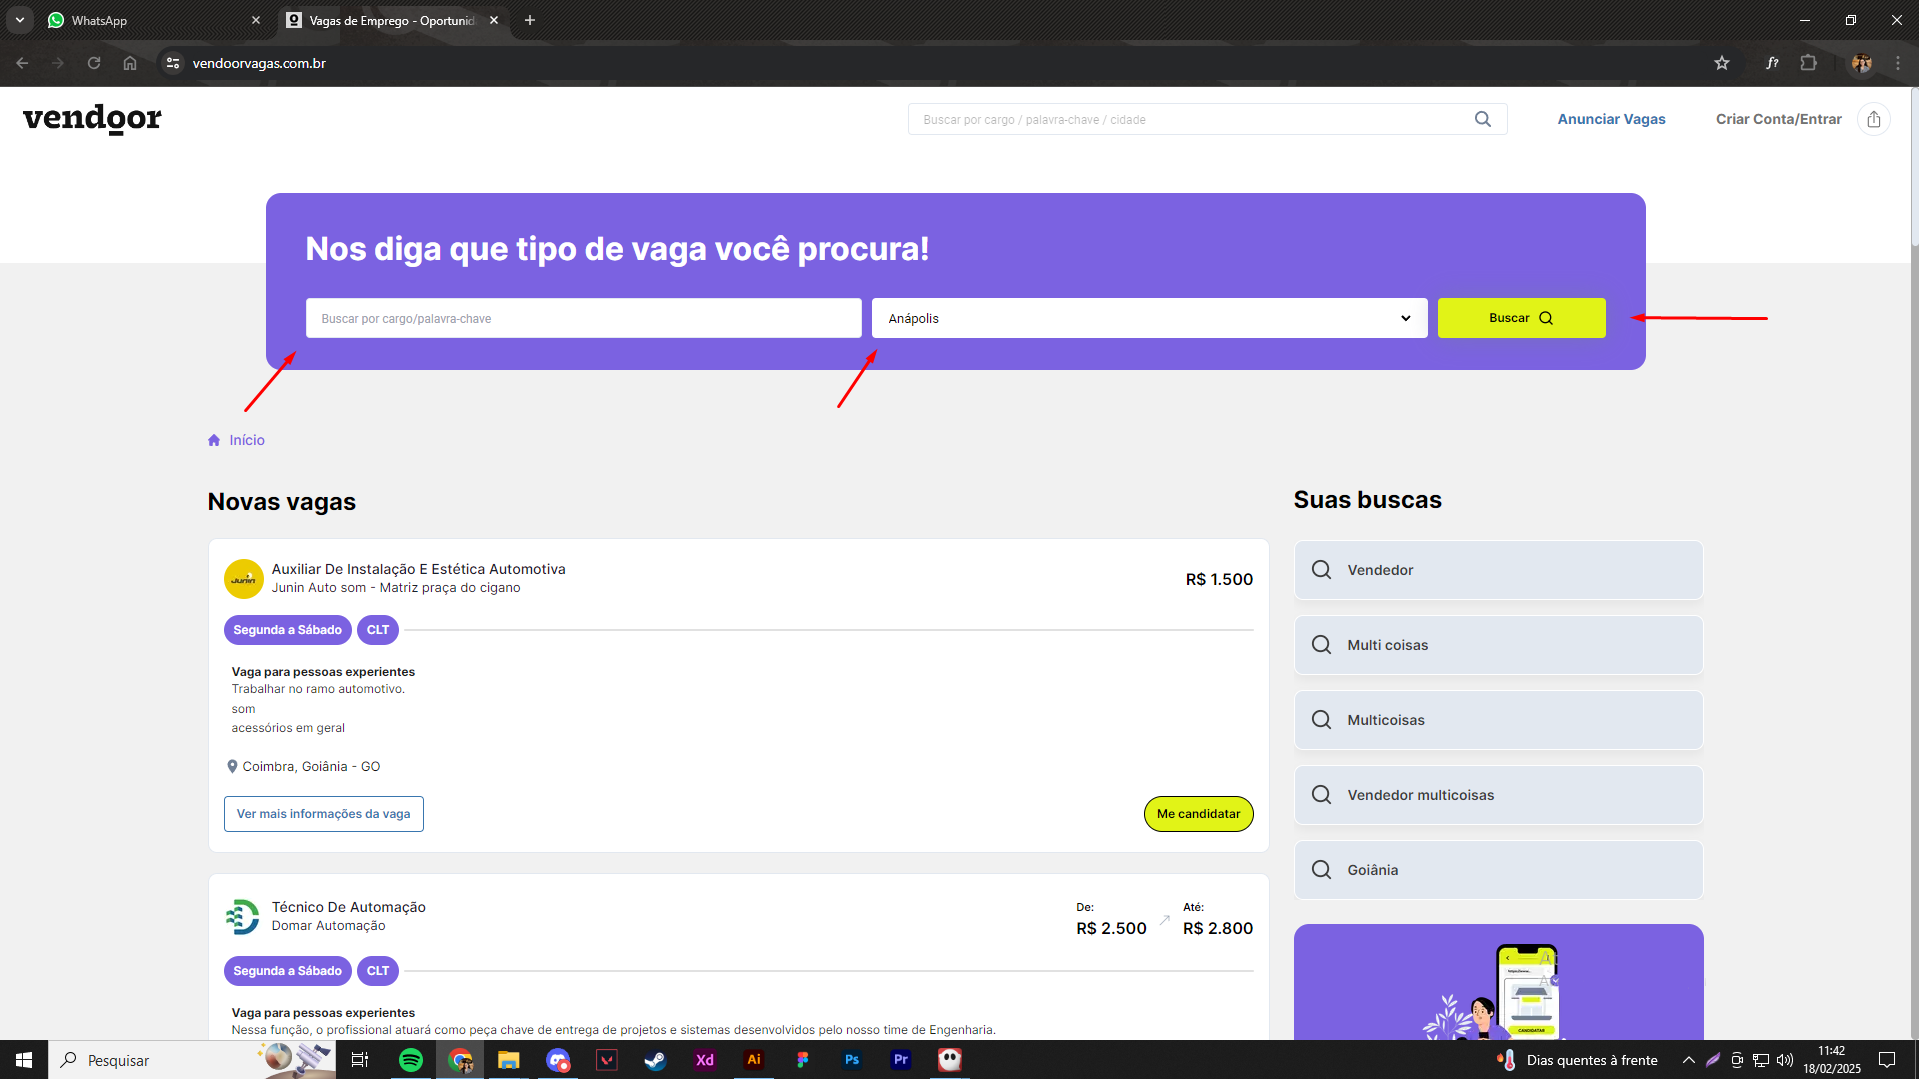Screen dimensions: 1919x1079
Task: Open the Anápolis city dropdown
Action: pos(1148,318)
